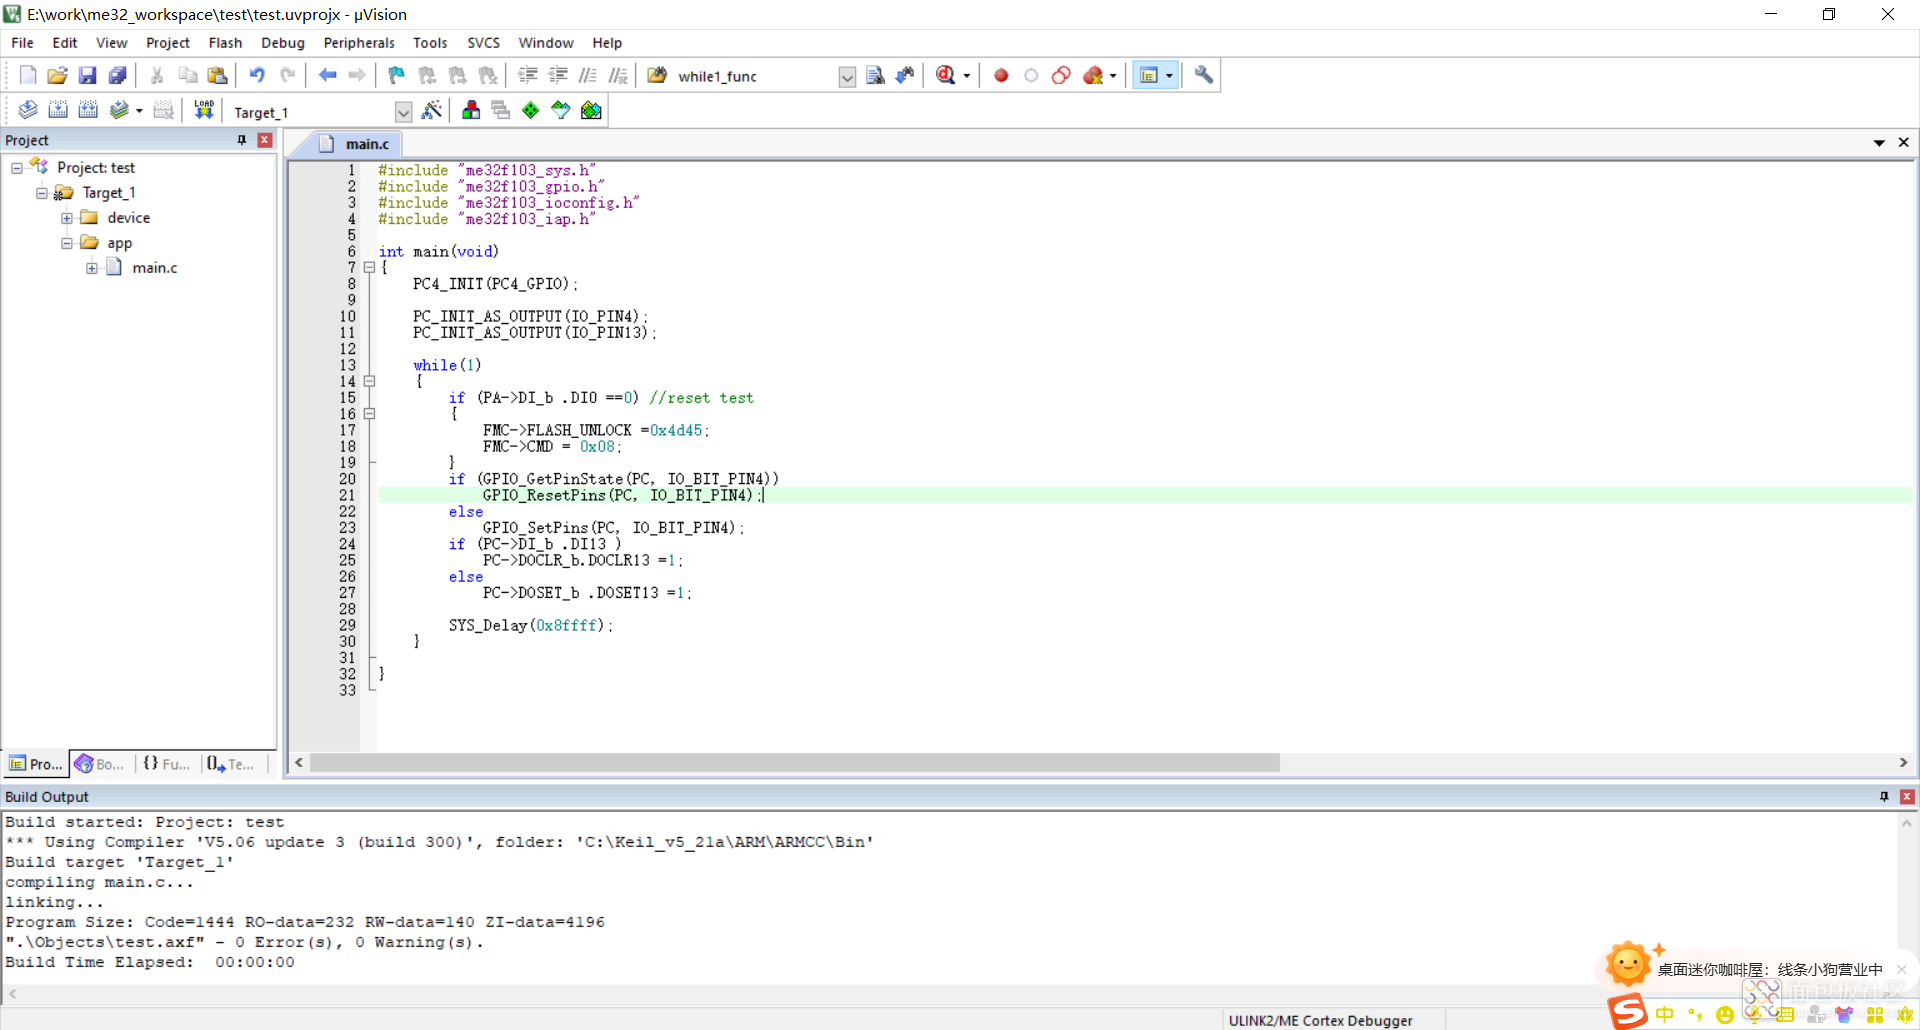Open debug session dropdown arrow

(967, 76)
